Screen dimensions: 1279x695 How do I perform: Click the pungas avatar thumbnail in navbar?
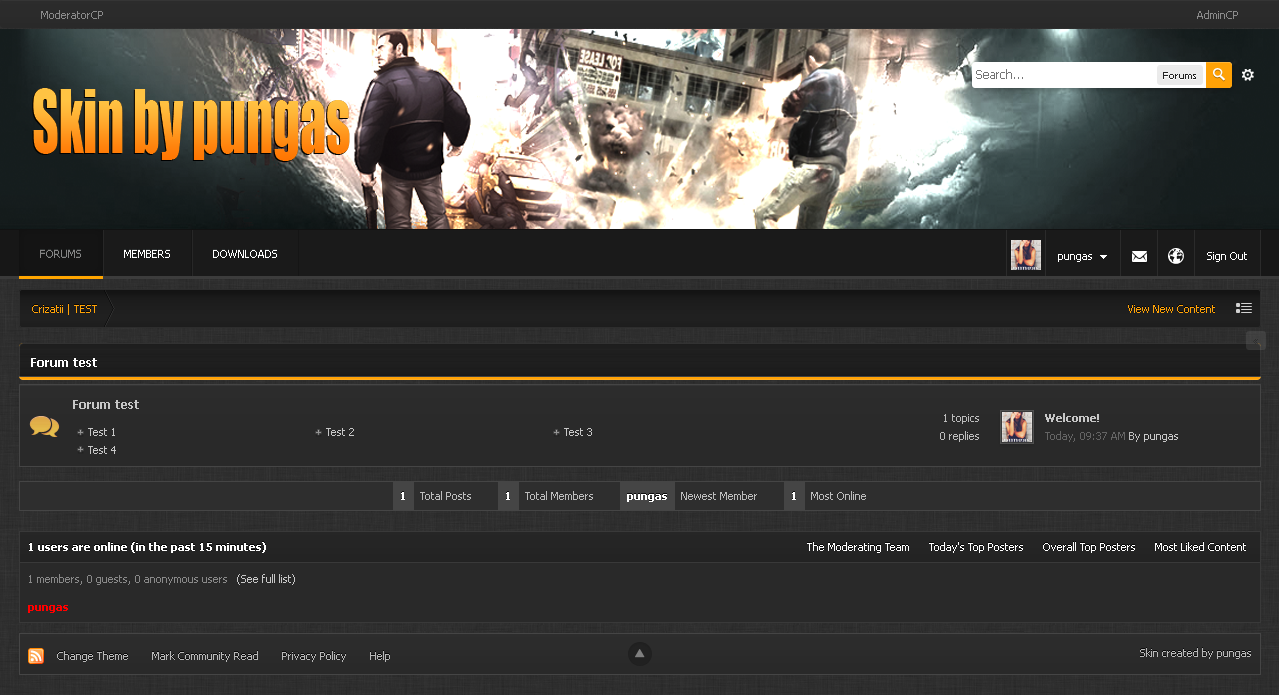coord(1026,255)
